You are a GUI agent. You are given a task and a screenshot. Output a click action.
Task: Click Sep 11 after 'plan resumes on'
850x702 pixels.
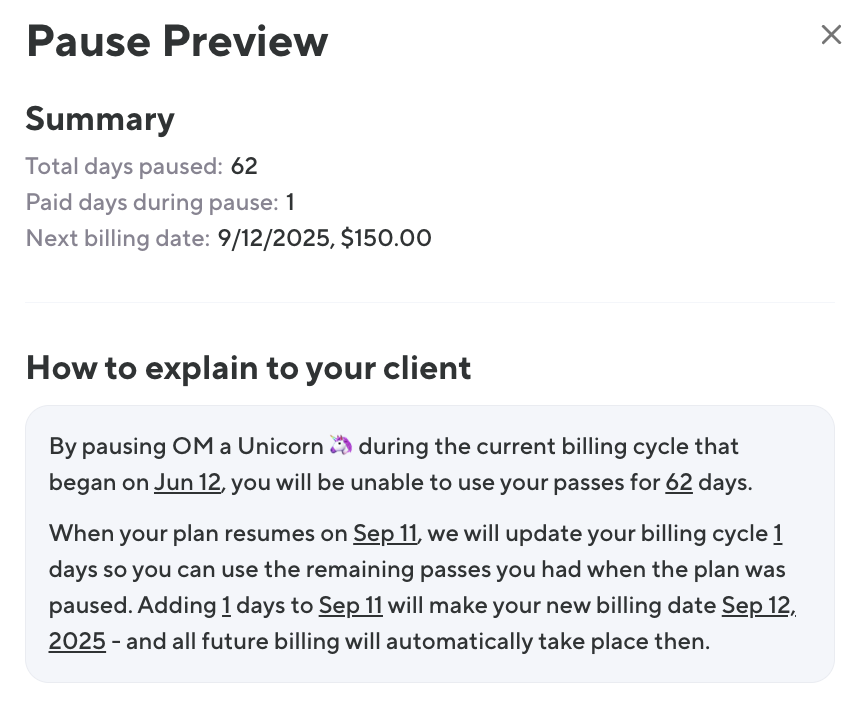(385, 533)
